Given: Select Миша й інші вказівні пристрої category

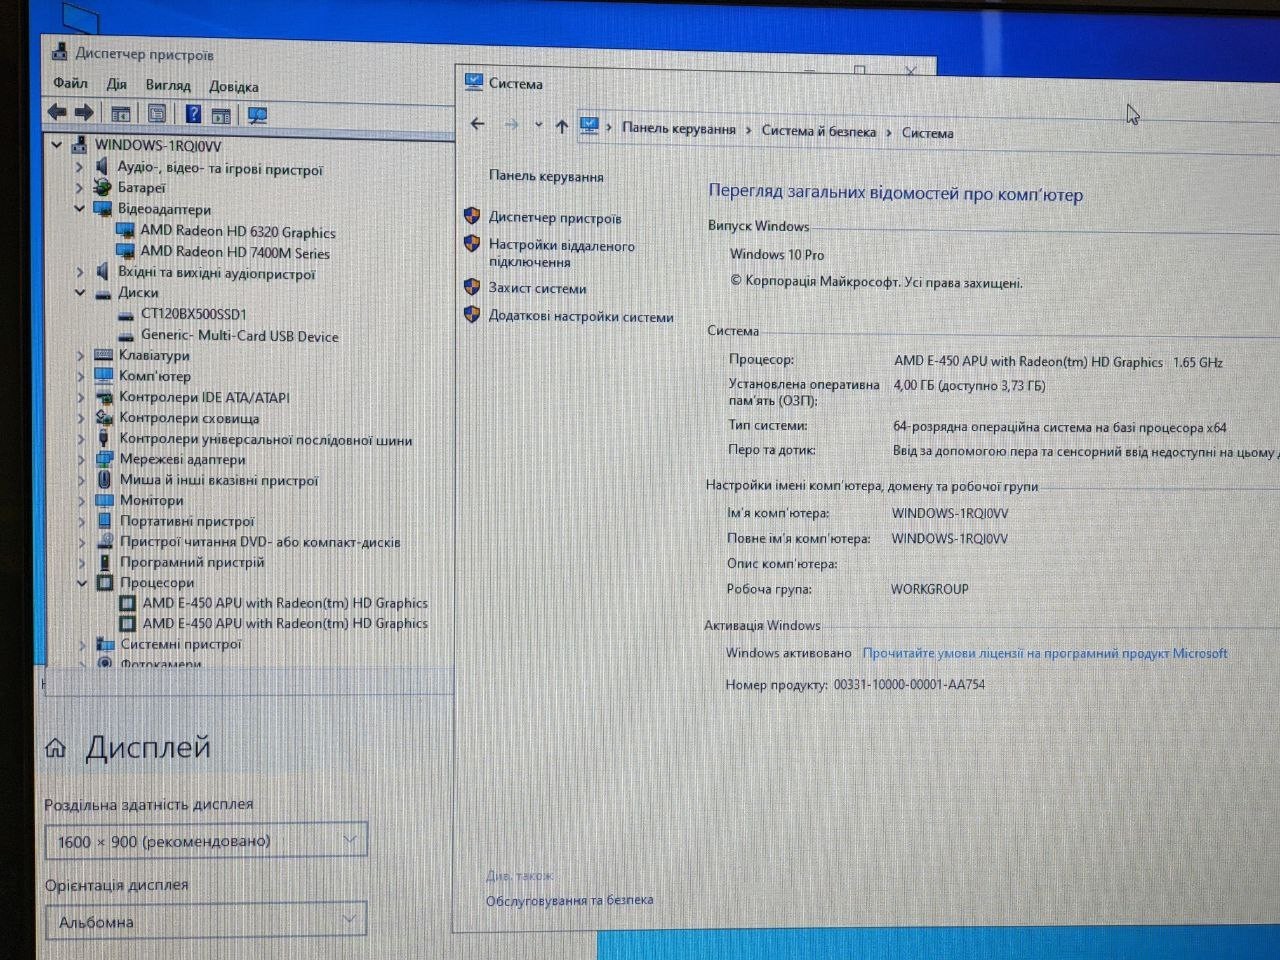Looking at the screenshot, I should pos(219,480).
